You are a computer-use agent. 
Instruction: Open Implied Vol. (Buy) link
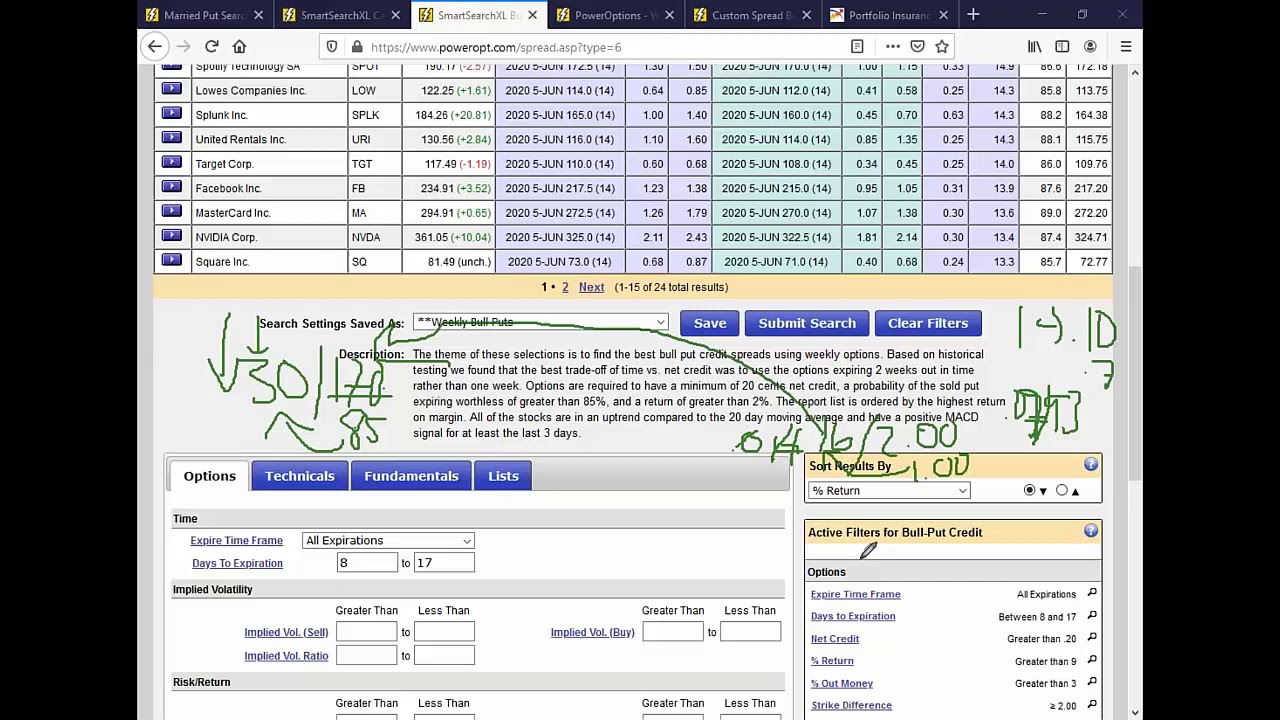(x=592, y=632)
